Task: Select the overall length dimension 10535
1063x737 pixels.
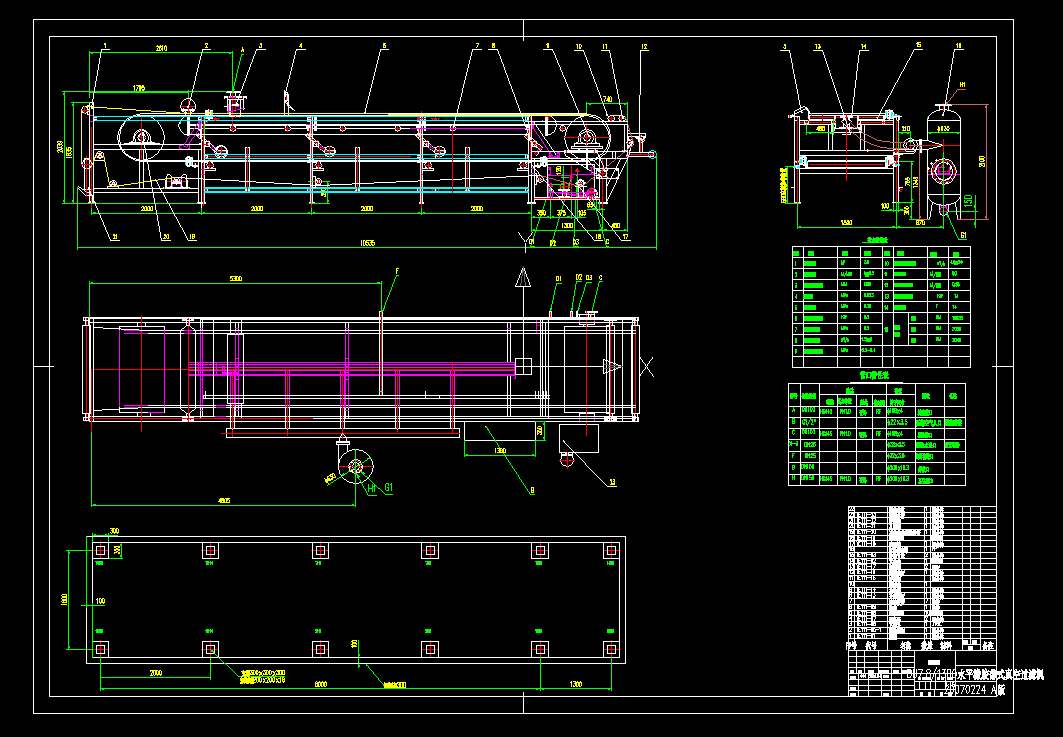Action: point(367,243)
